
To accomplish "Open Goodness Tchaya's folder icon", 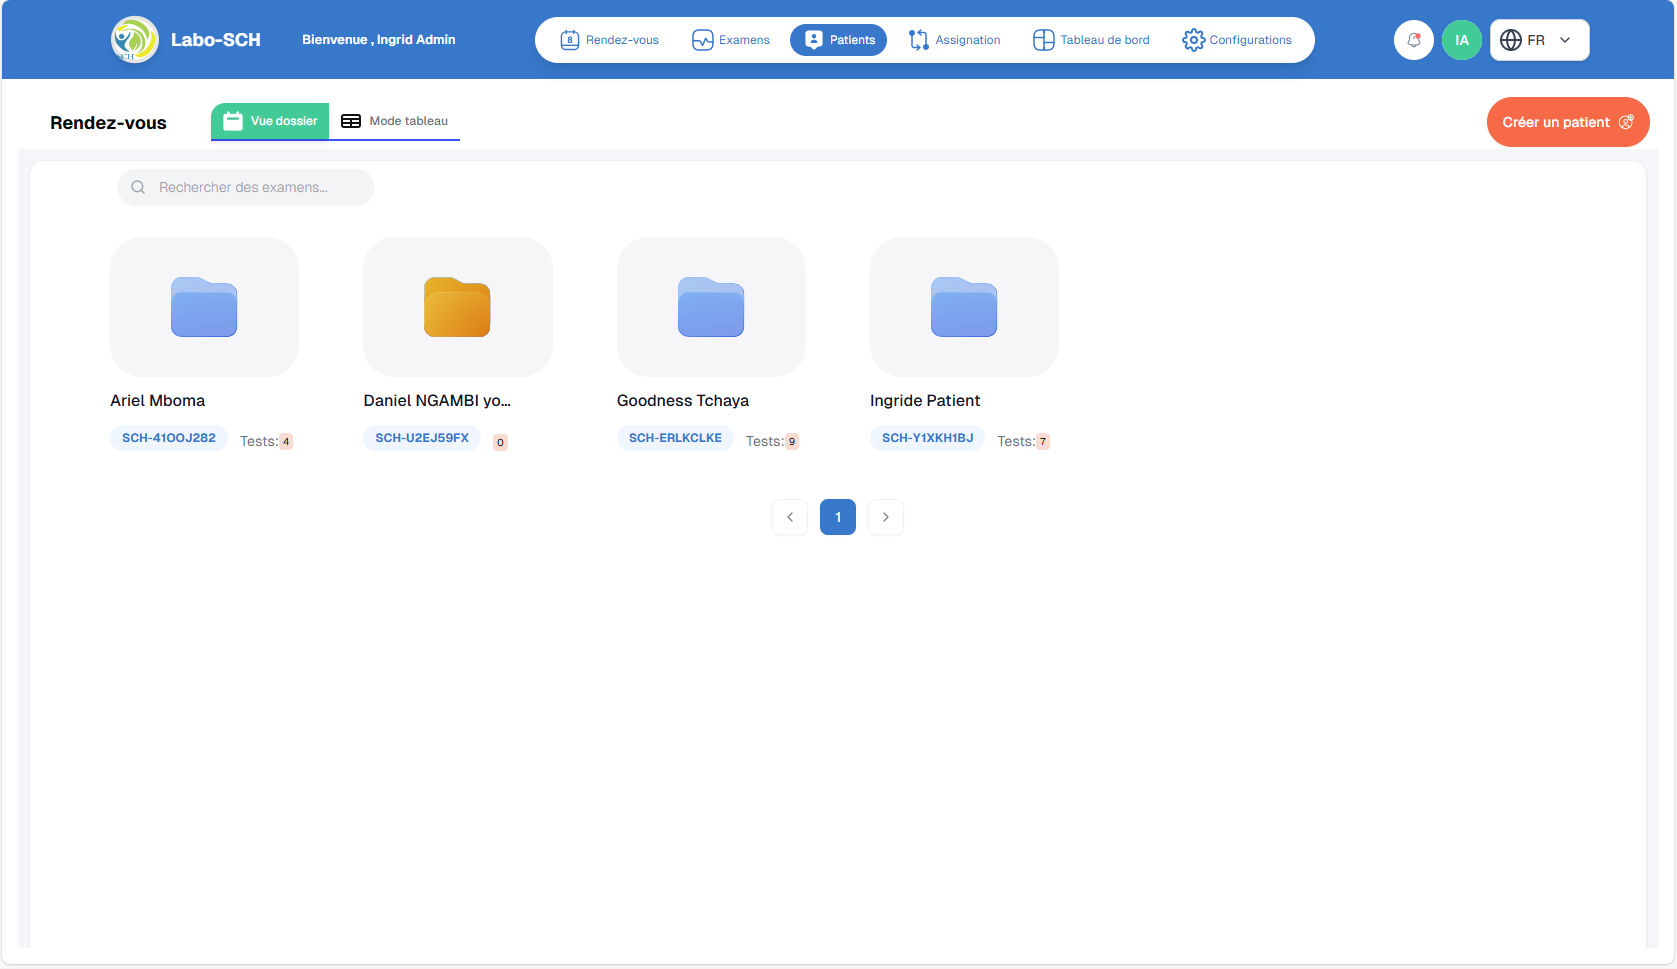I will (x=711, y=307).
